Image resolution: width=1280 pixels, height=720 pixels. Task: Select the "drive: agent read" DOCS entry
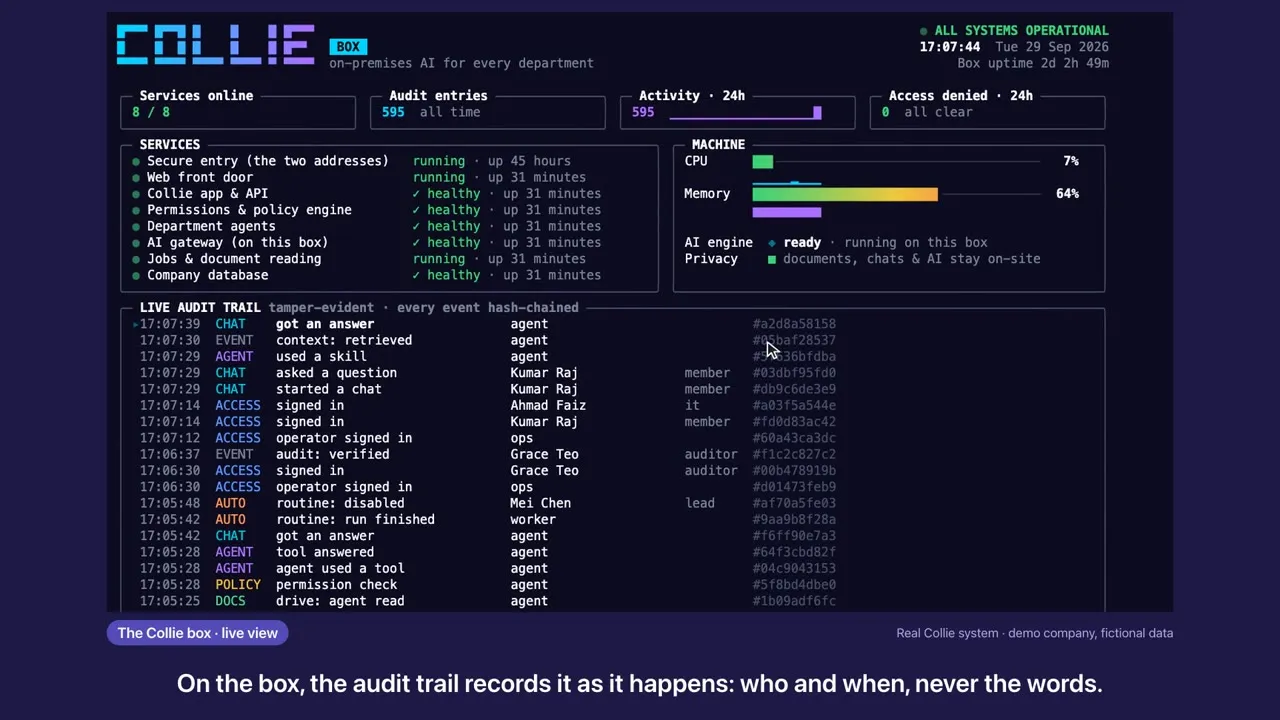[x=340, y=601]
